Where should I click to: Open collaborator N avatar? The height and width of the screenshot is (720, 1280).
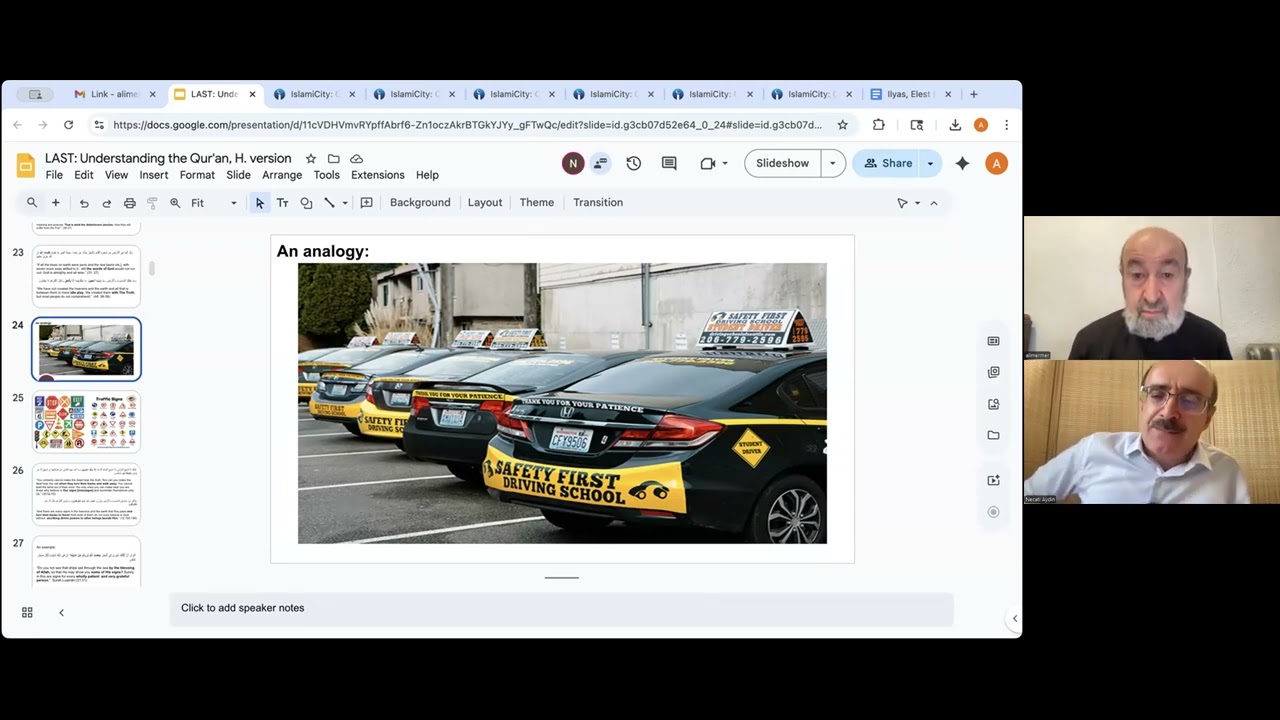pyautogui.click(x=573, y=163)
